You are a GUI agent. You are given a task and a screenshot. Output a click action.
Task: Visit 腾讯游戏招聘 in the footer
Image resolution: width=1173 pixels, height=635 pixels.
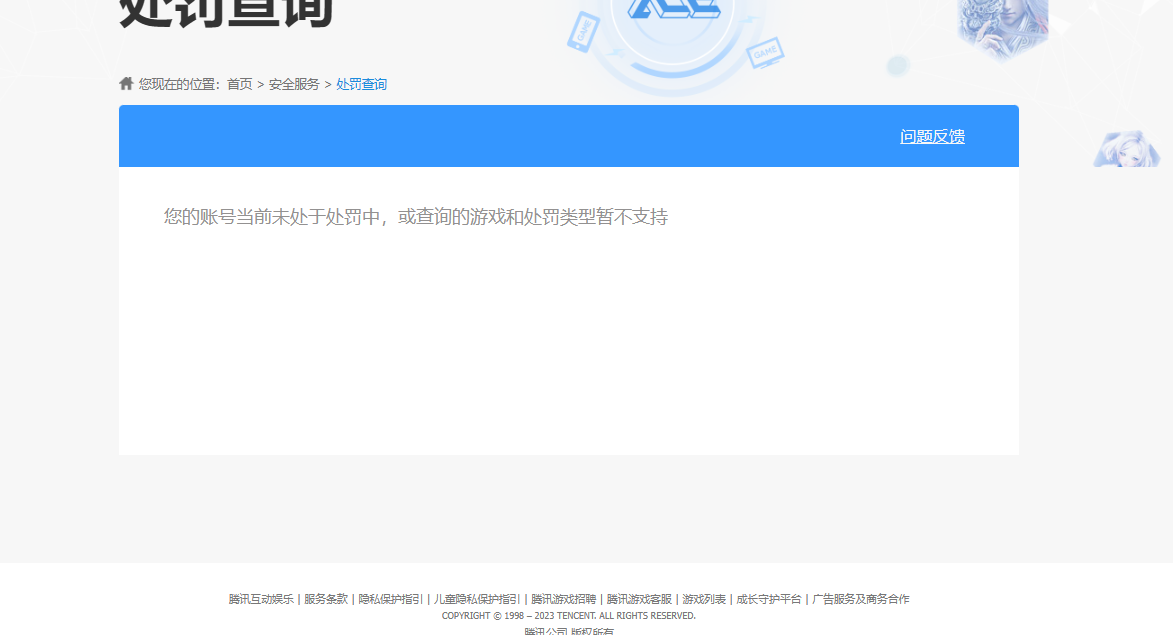[563, 599]
